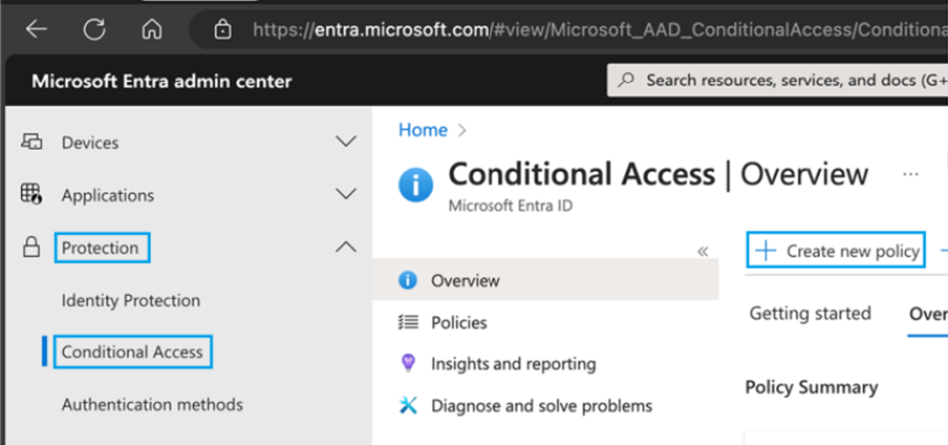
Task: Follow the Home breadcrumb link
Action: 422,130
